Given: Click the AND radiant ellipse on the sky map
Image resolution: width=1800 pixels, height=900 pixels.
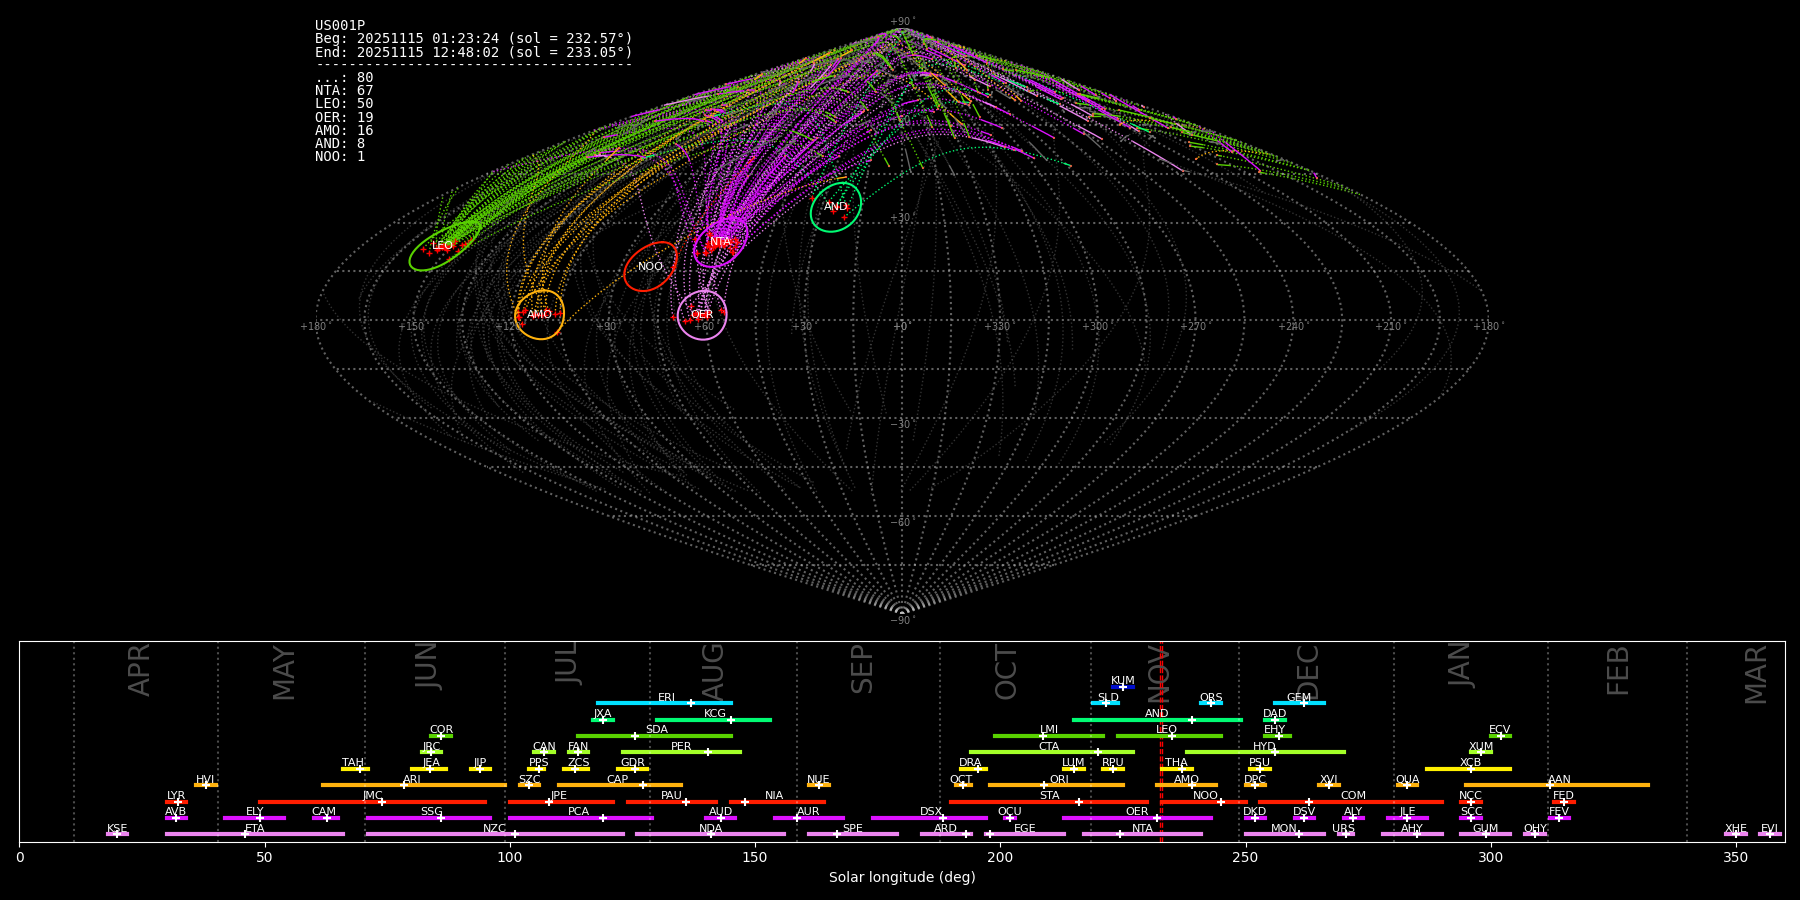Looking at the screenshot, I should [836, 207].
